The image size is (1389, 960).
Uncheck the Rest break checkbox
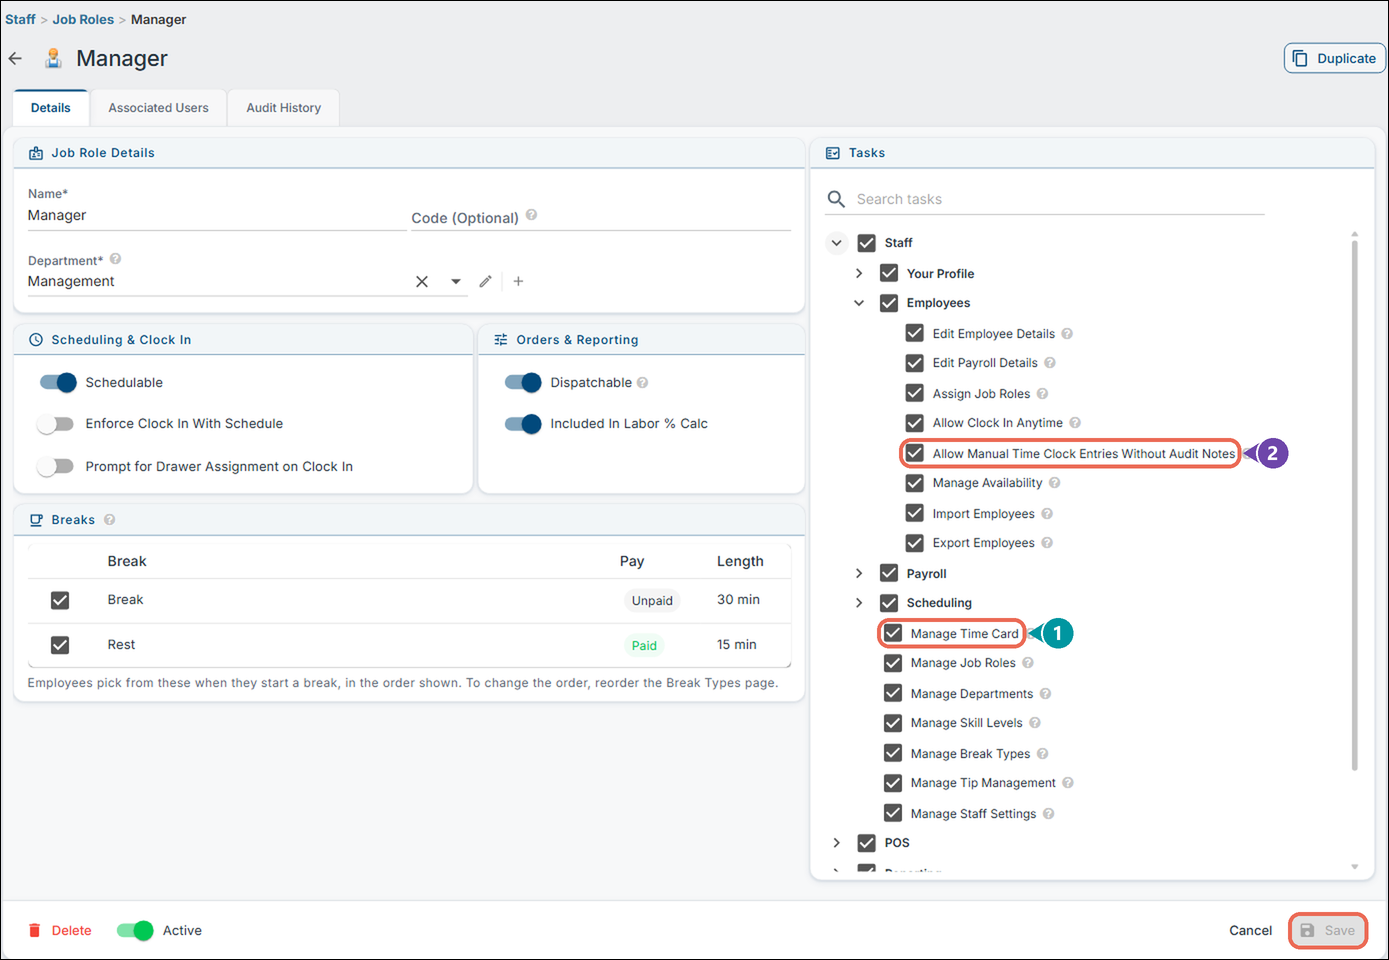(60, 645)
